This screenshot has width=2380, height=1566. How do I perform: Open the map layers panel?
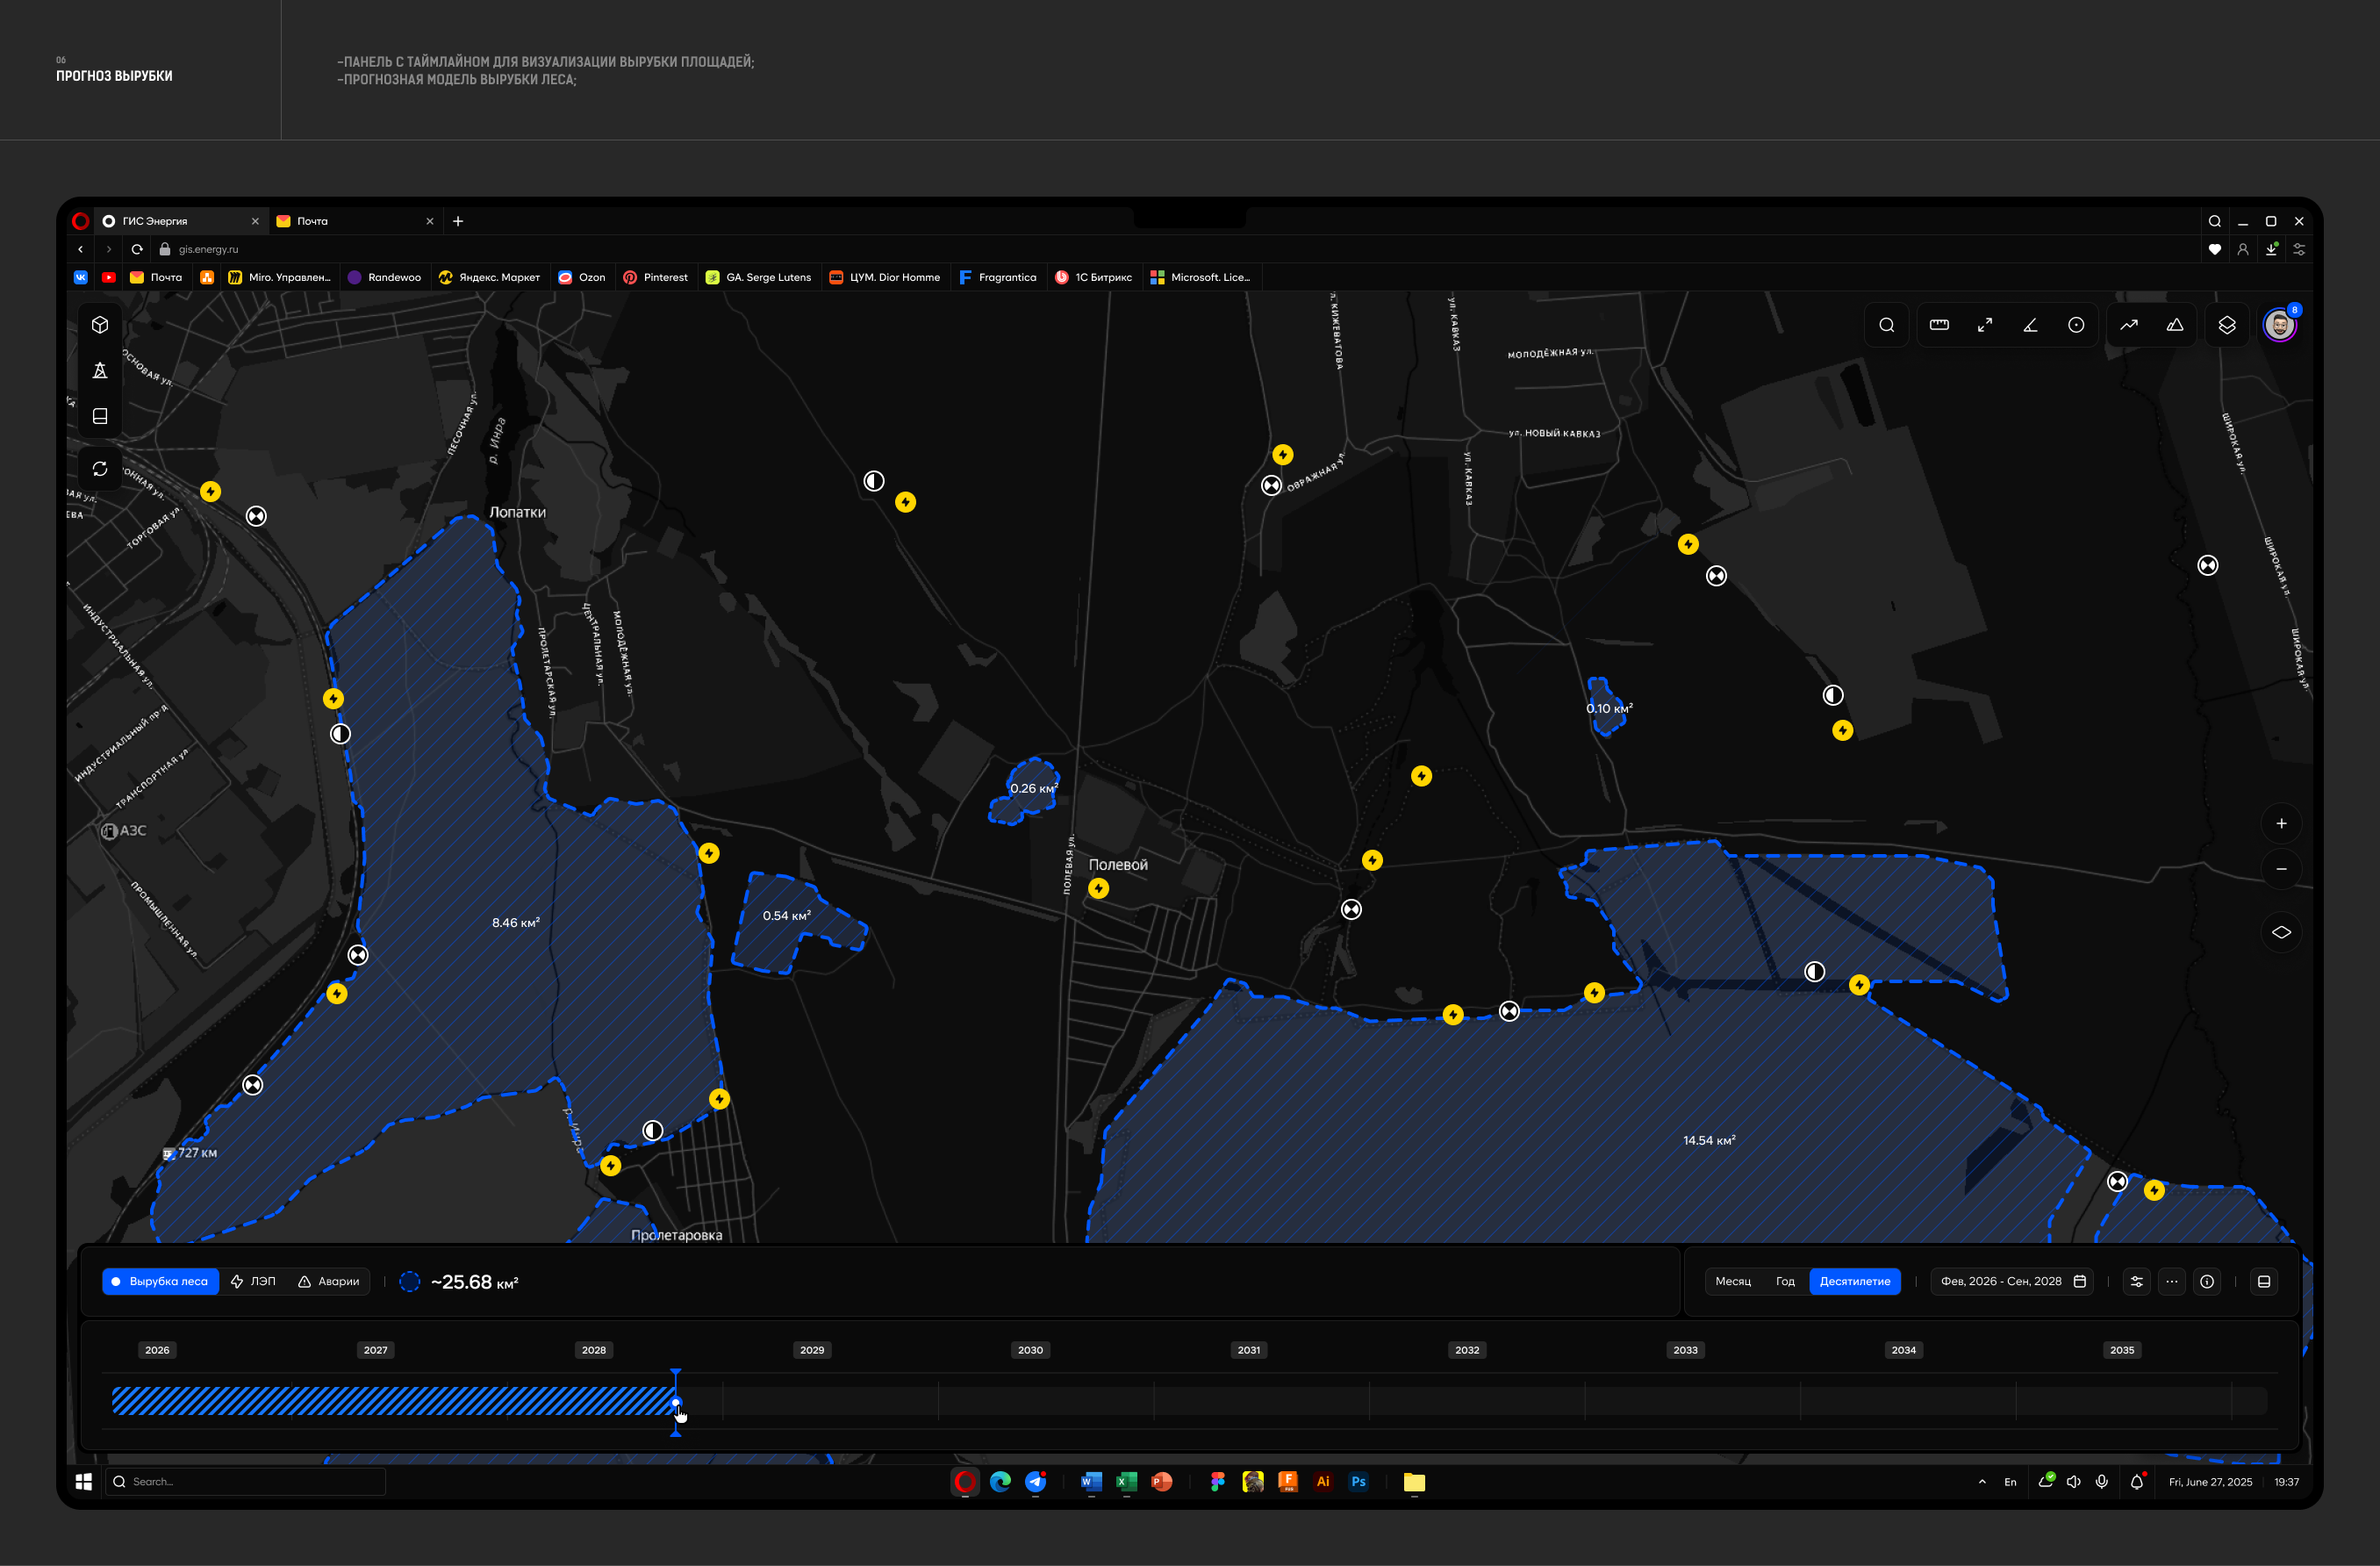pyautogui.click(x=2226, y=325)
